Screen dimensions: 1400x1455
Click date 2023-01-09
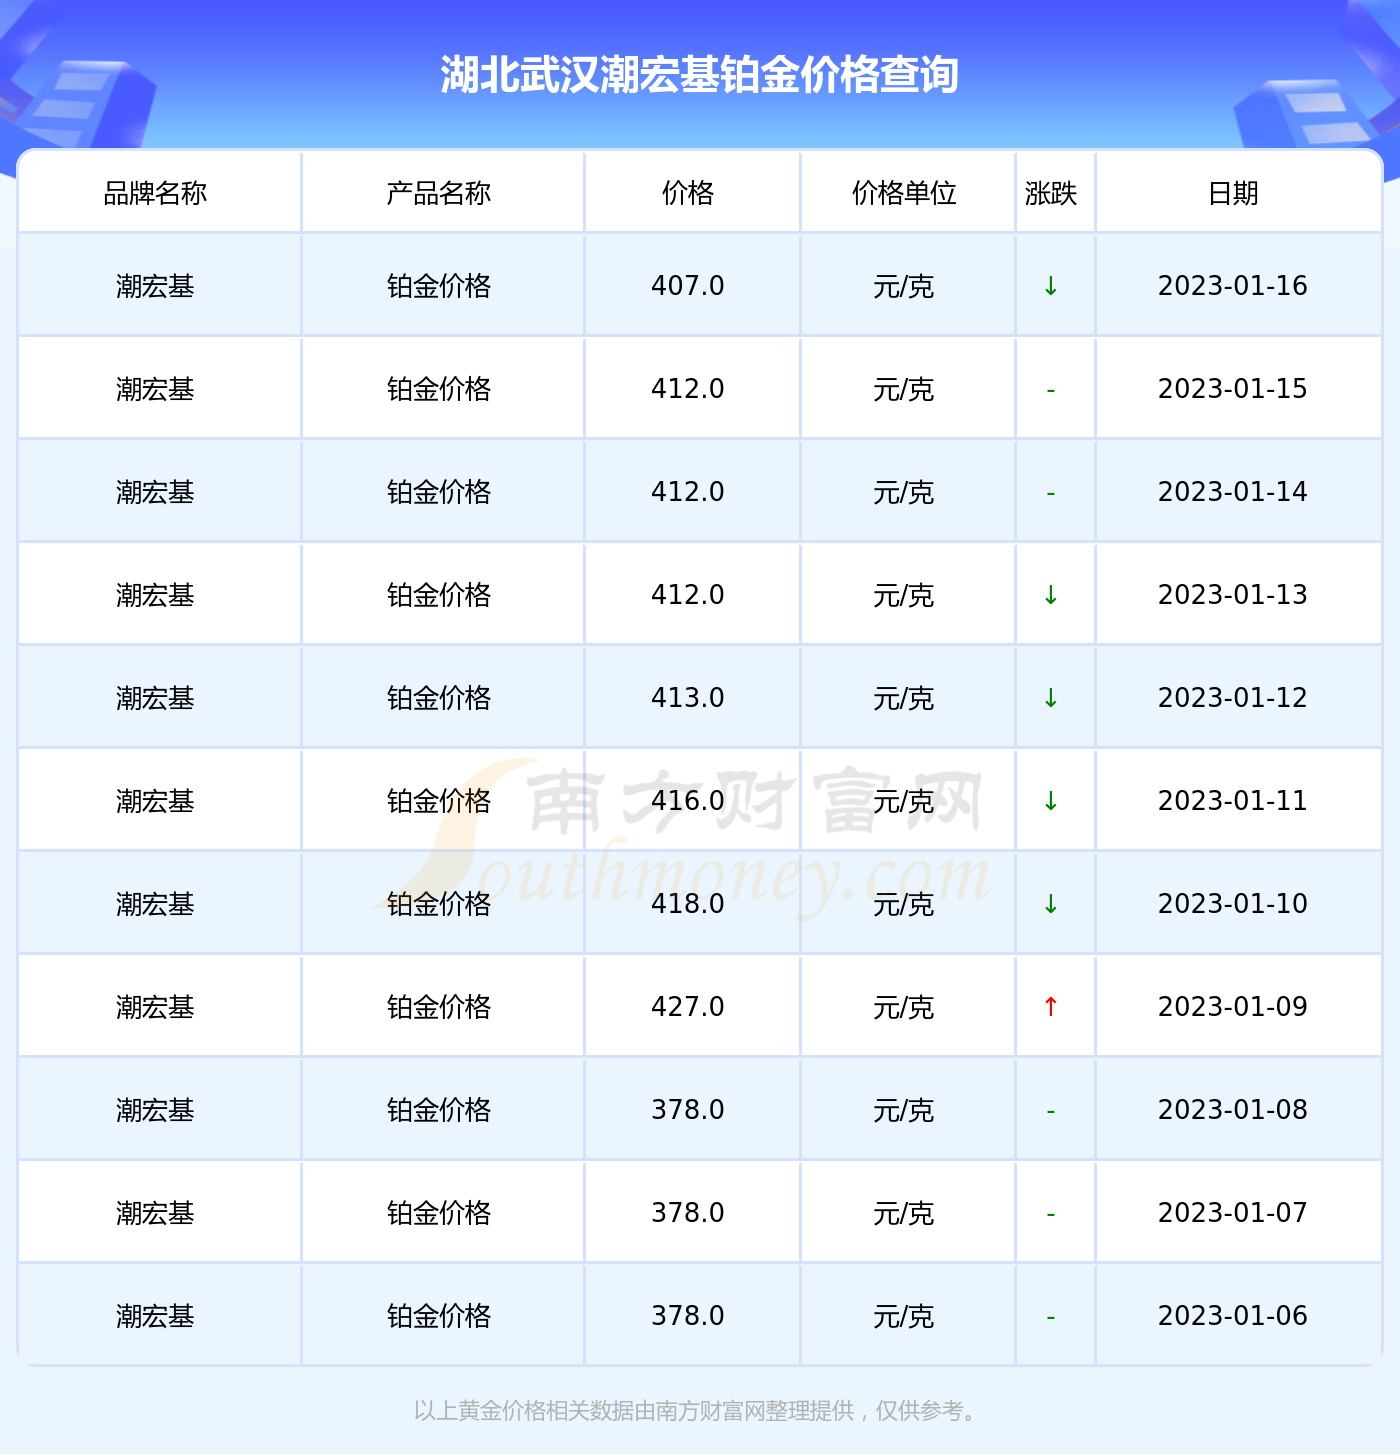[x=1233, y=1007]
